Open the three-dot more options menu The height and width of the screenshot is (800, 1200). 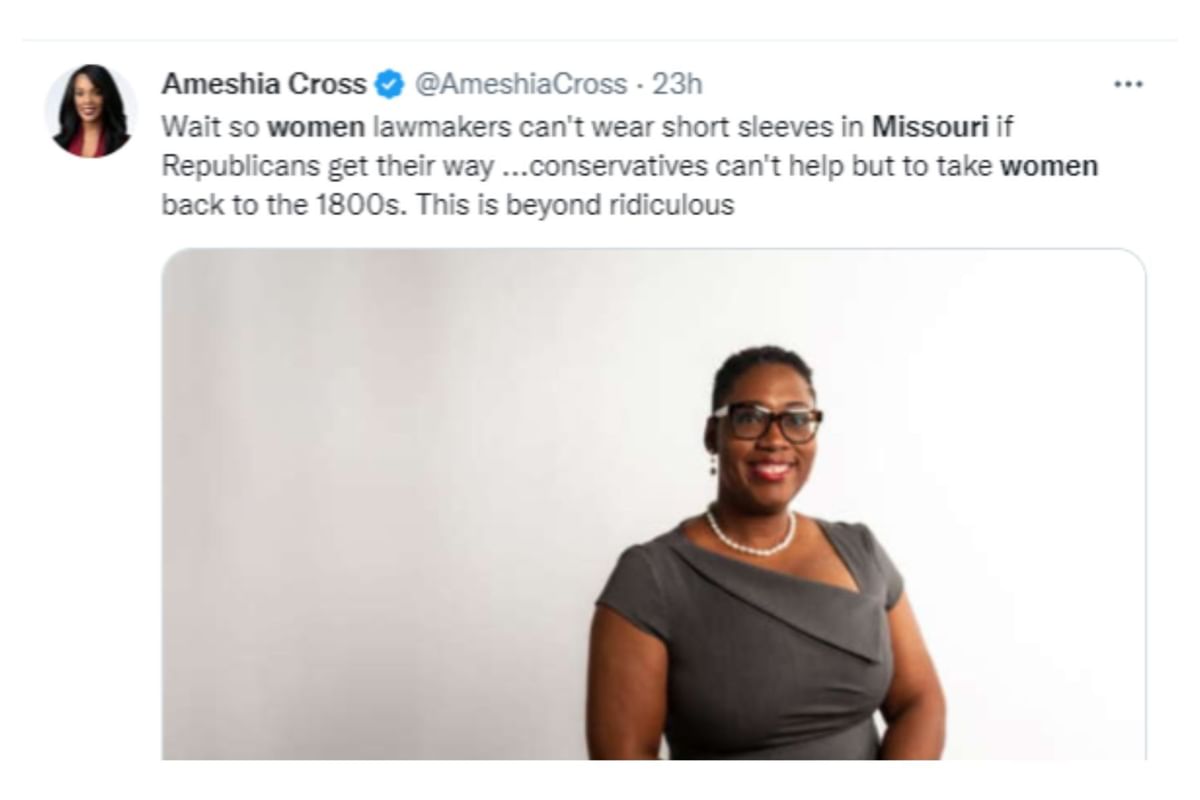click(x=1128, y=85)
